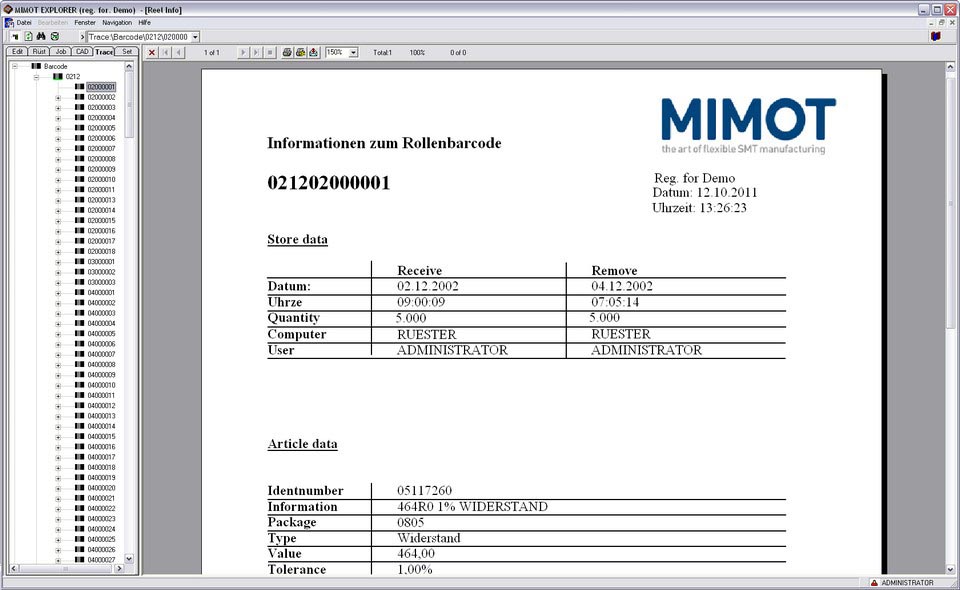
Task: Expand the 03000001 tree node
Action: [x=58, y=262]
